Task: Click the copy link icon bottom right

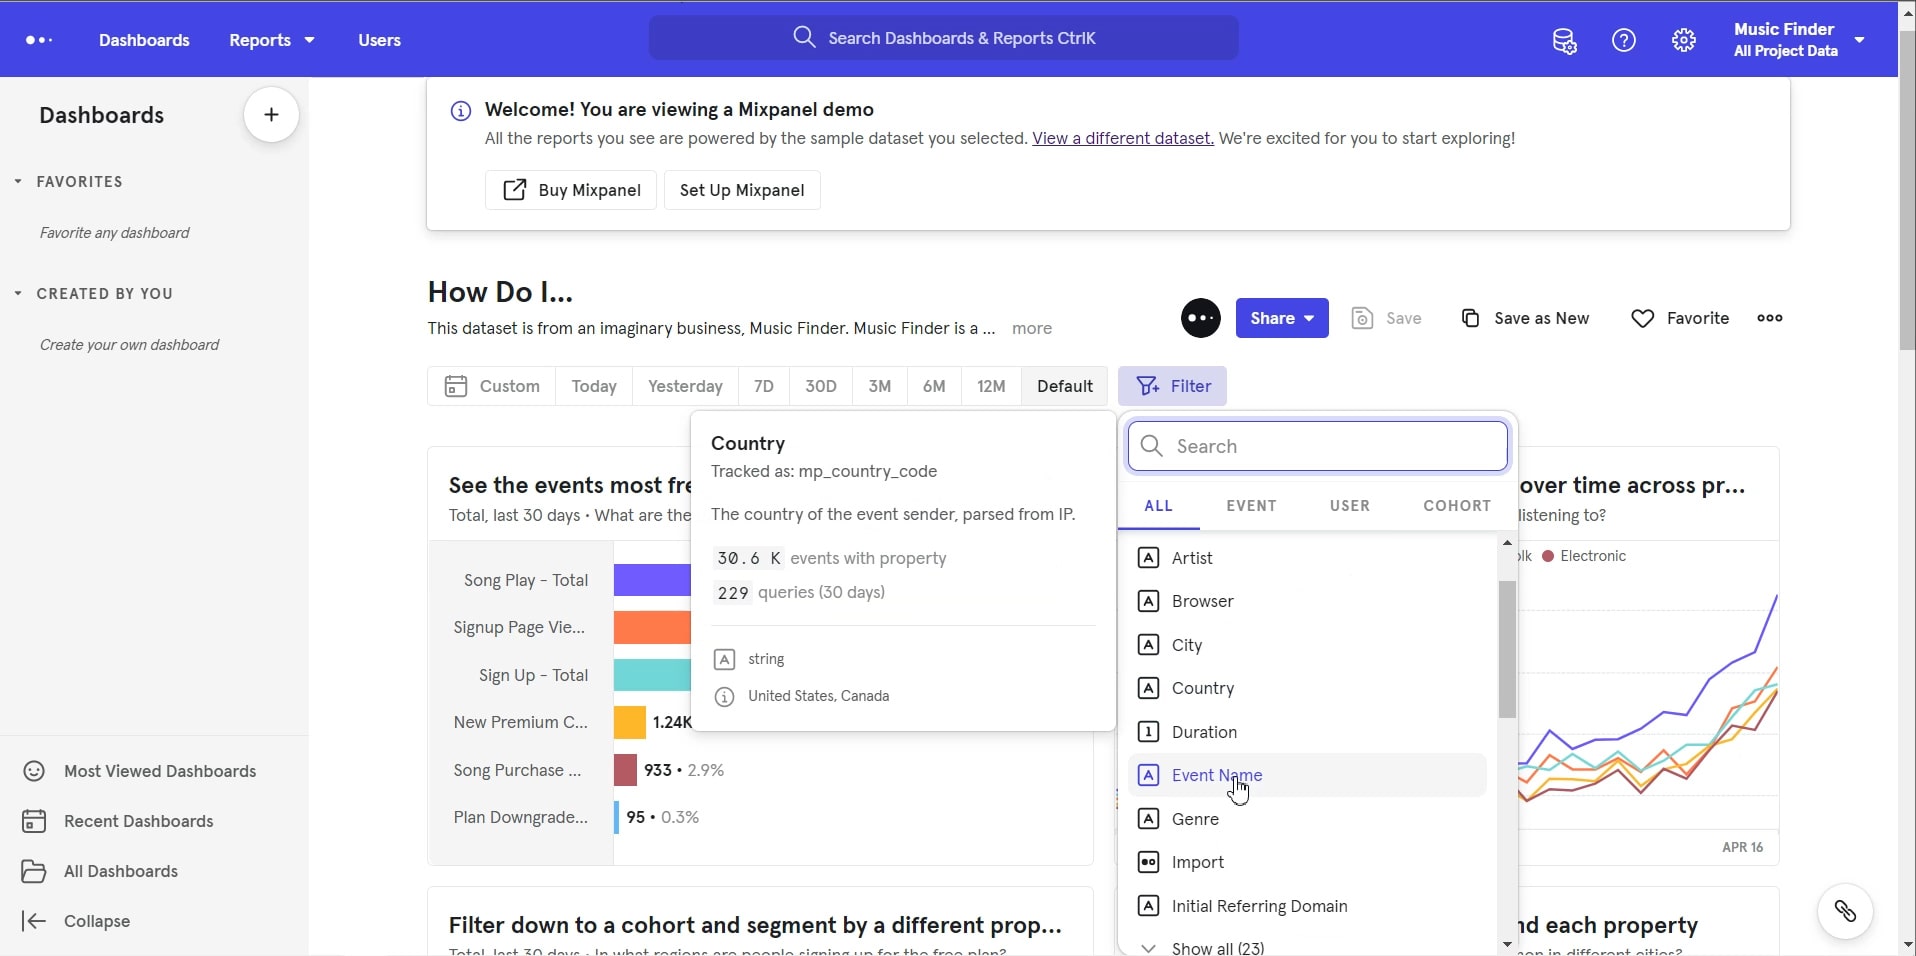Action: pyautogui.click(x=1846, y=911)
